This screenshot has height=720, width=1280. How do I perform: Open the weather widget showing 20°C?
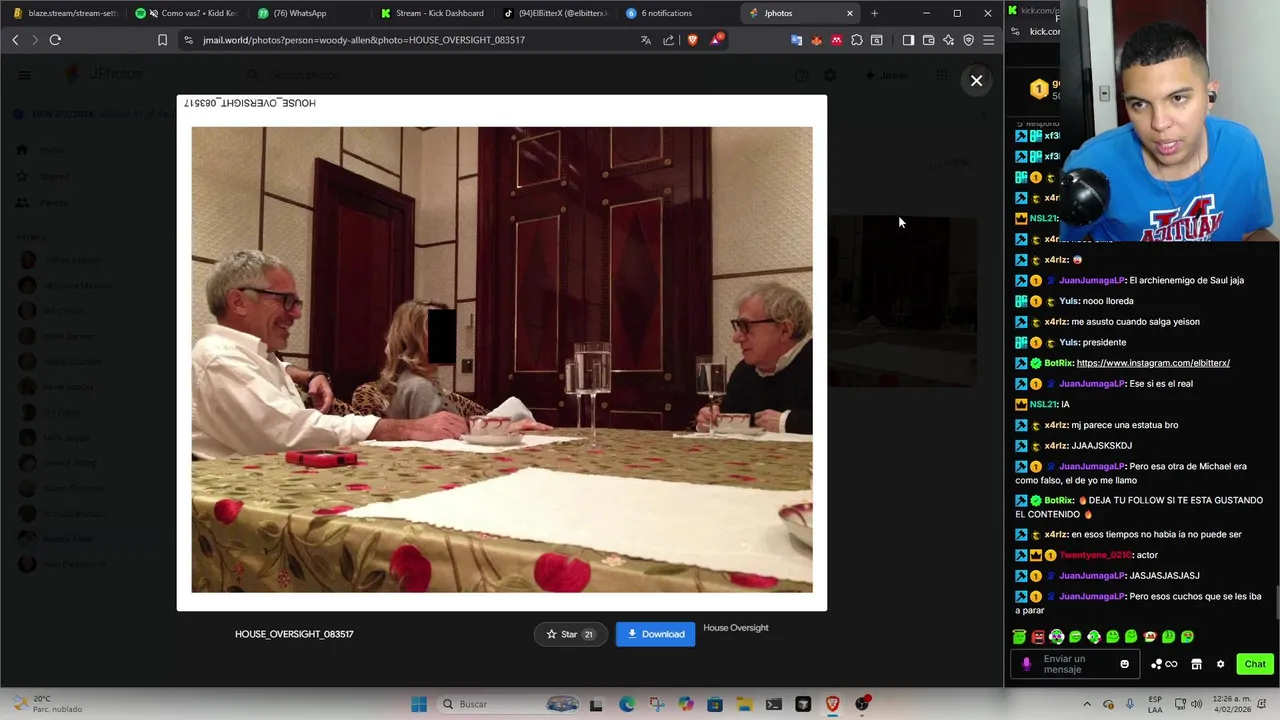click(x=48, y=704)
